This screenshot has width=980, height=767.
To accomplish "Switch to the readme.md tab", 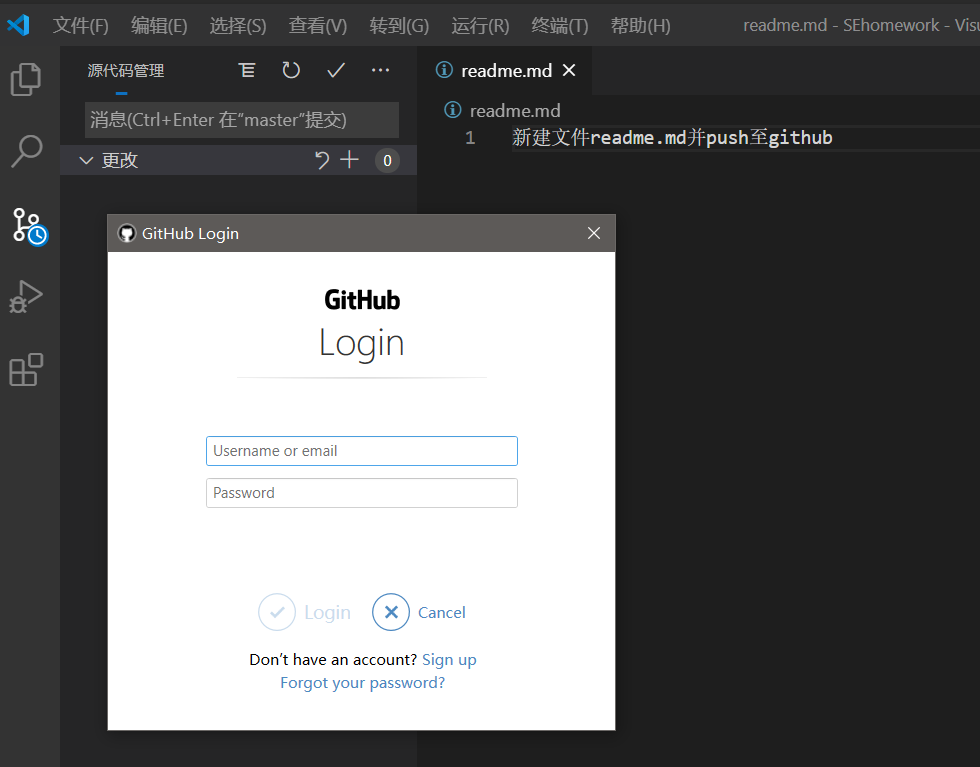I will pos(505,70).
